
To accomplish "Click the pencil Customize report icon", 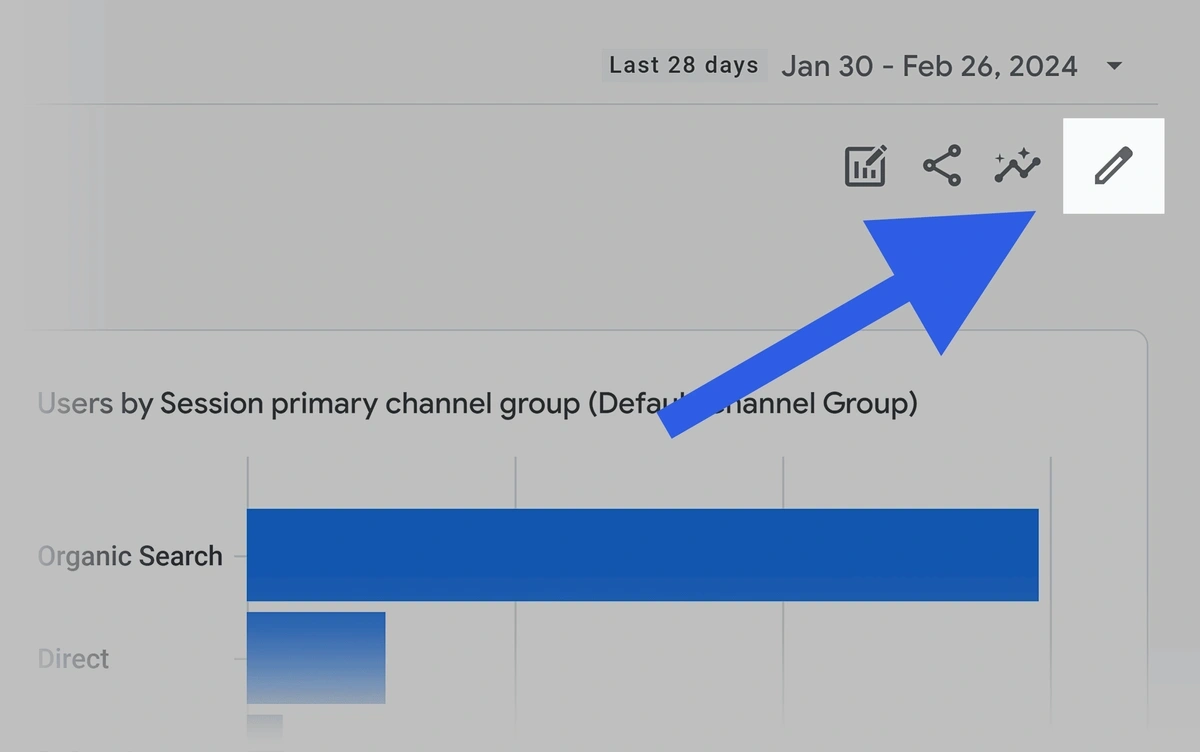I will click(x=1113, y=166).
